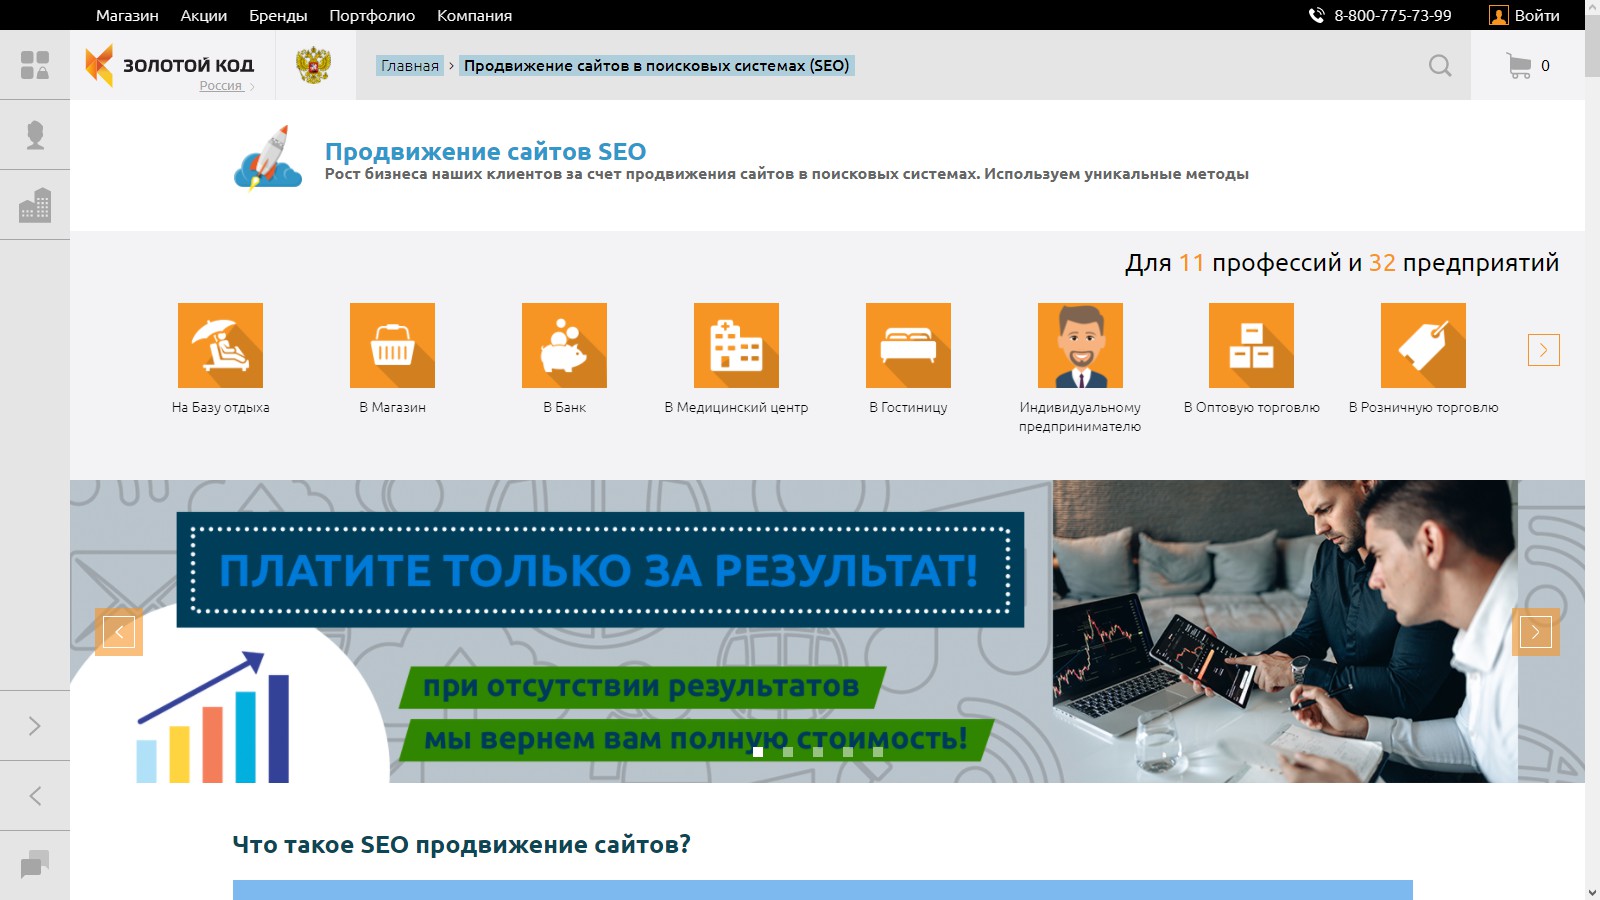Open the В Розничную торговлю label link
Image resolution: width=1600 pixels, height=900 pixels.
[x=1423, y=407]
